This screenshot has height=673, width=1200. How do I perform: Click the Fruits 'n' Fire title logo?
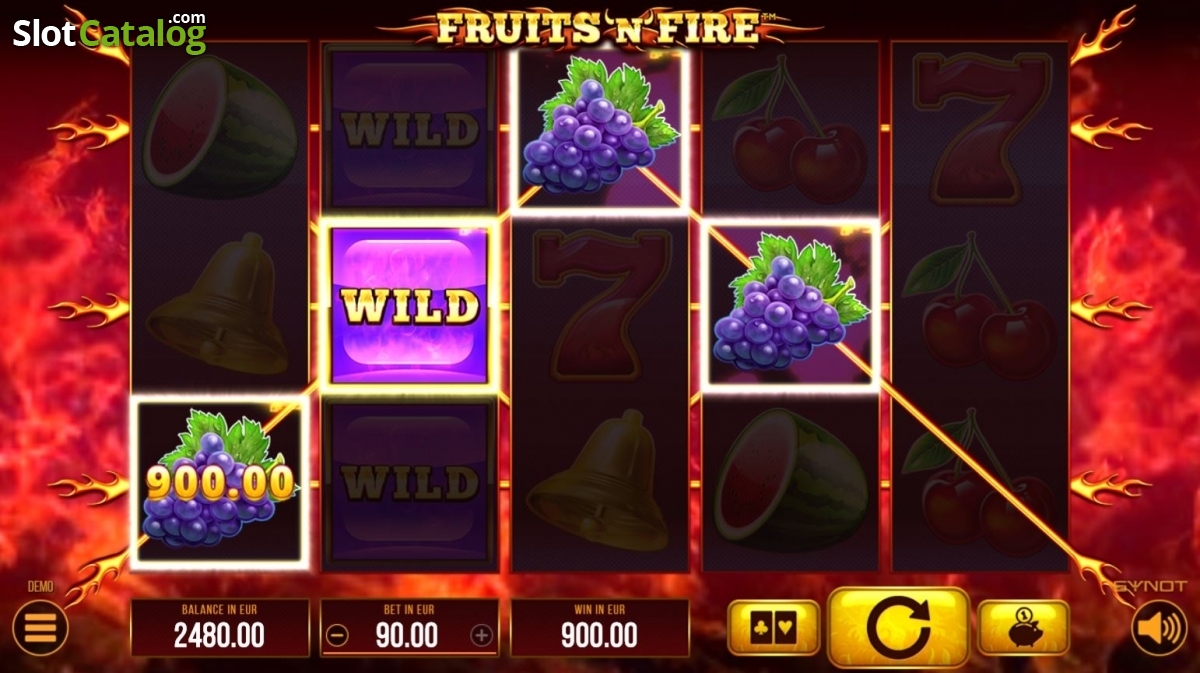coord(599,26)
